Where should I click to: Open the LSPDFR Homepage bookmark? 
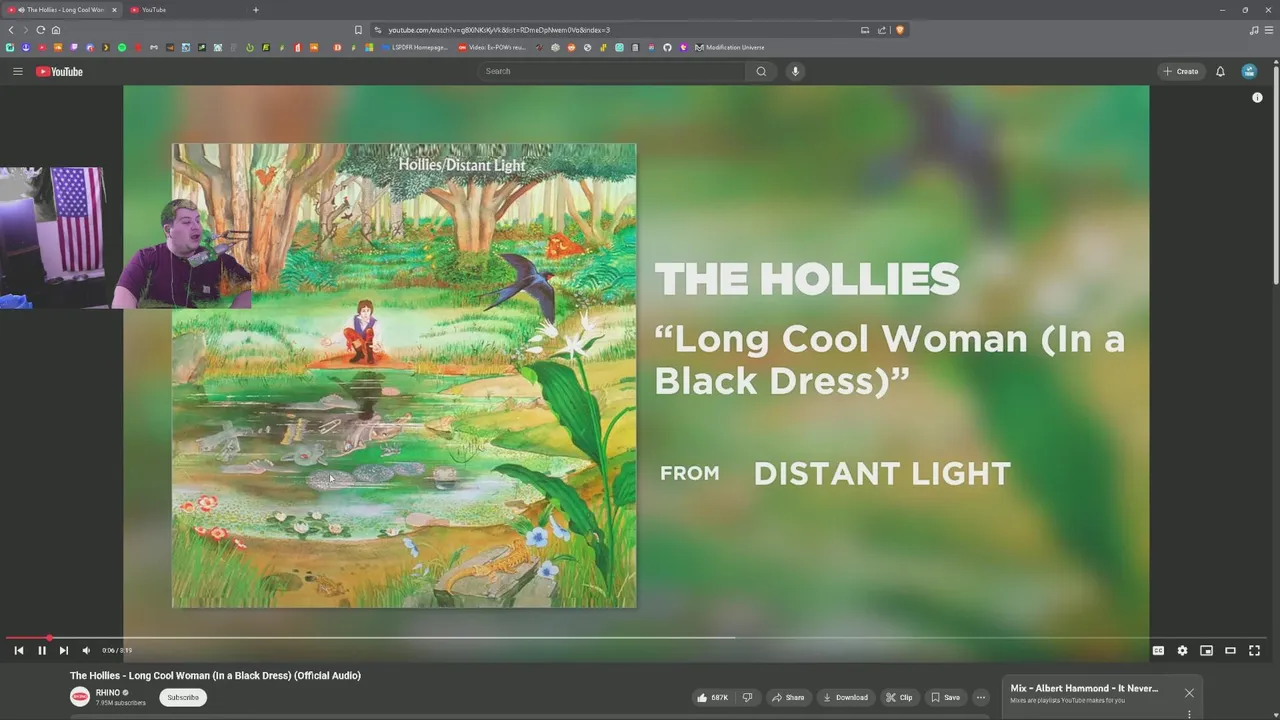(415, 47)
